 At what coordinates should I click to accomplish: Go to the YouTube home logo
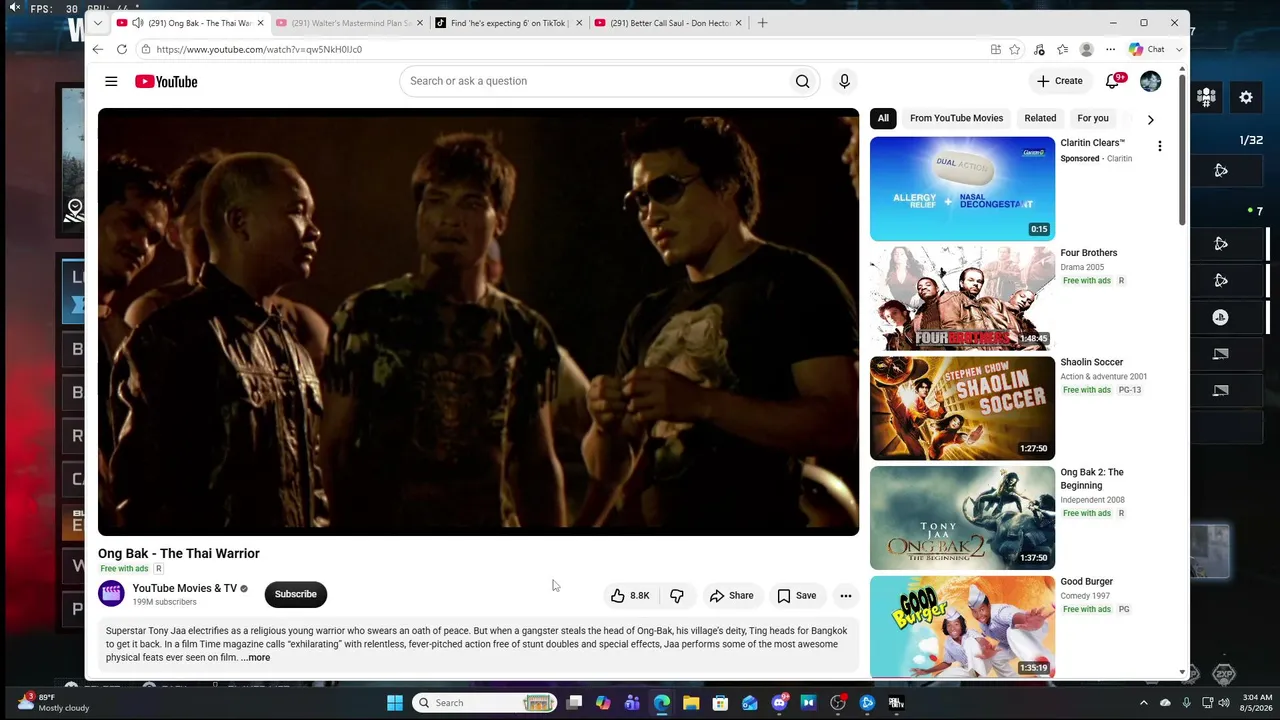point(166,81)
